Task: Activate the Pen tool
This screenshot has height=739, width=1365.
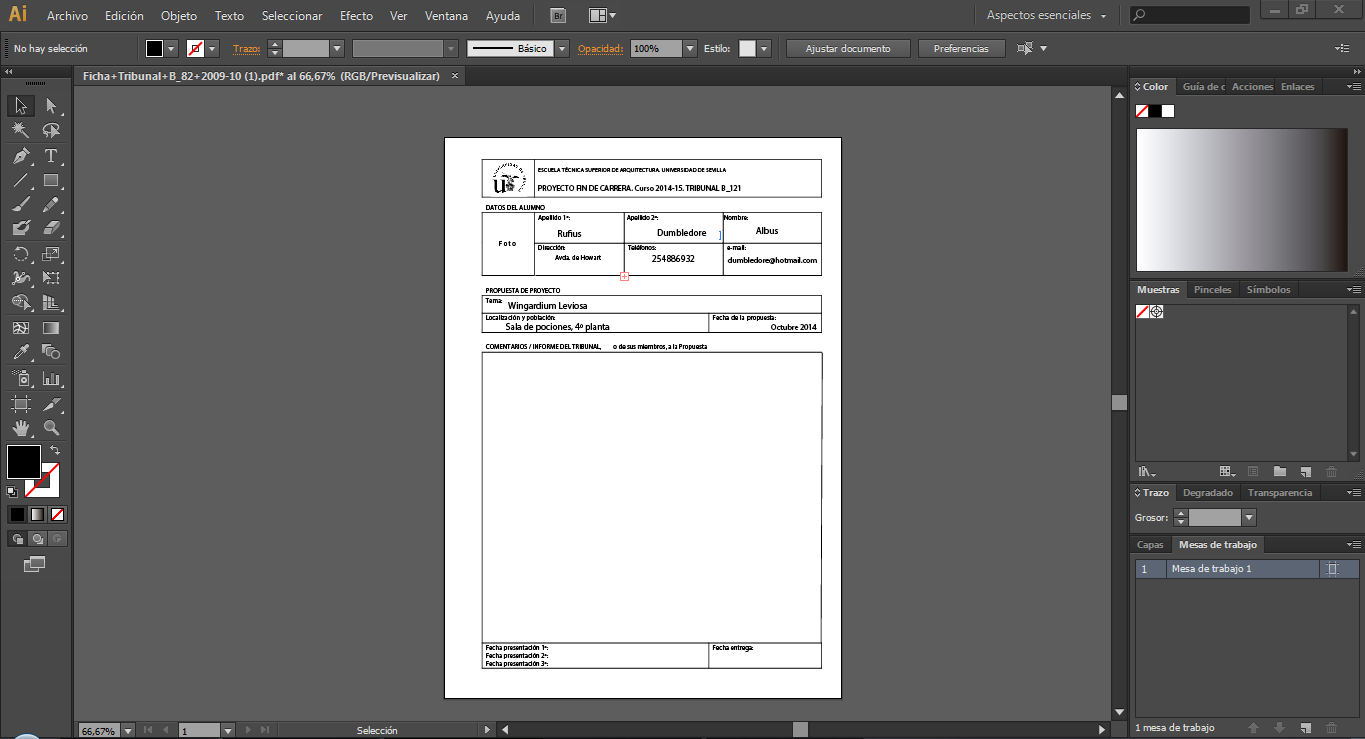Action: click(20, 155)
